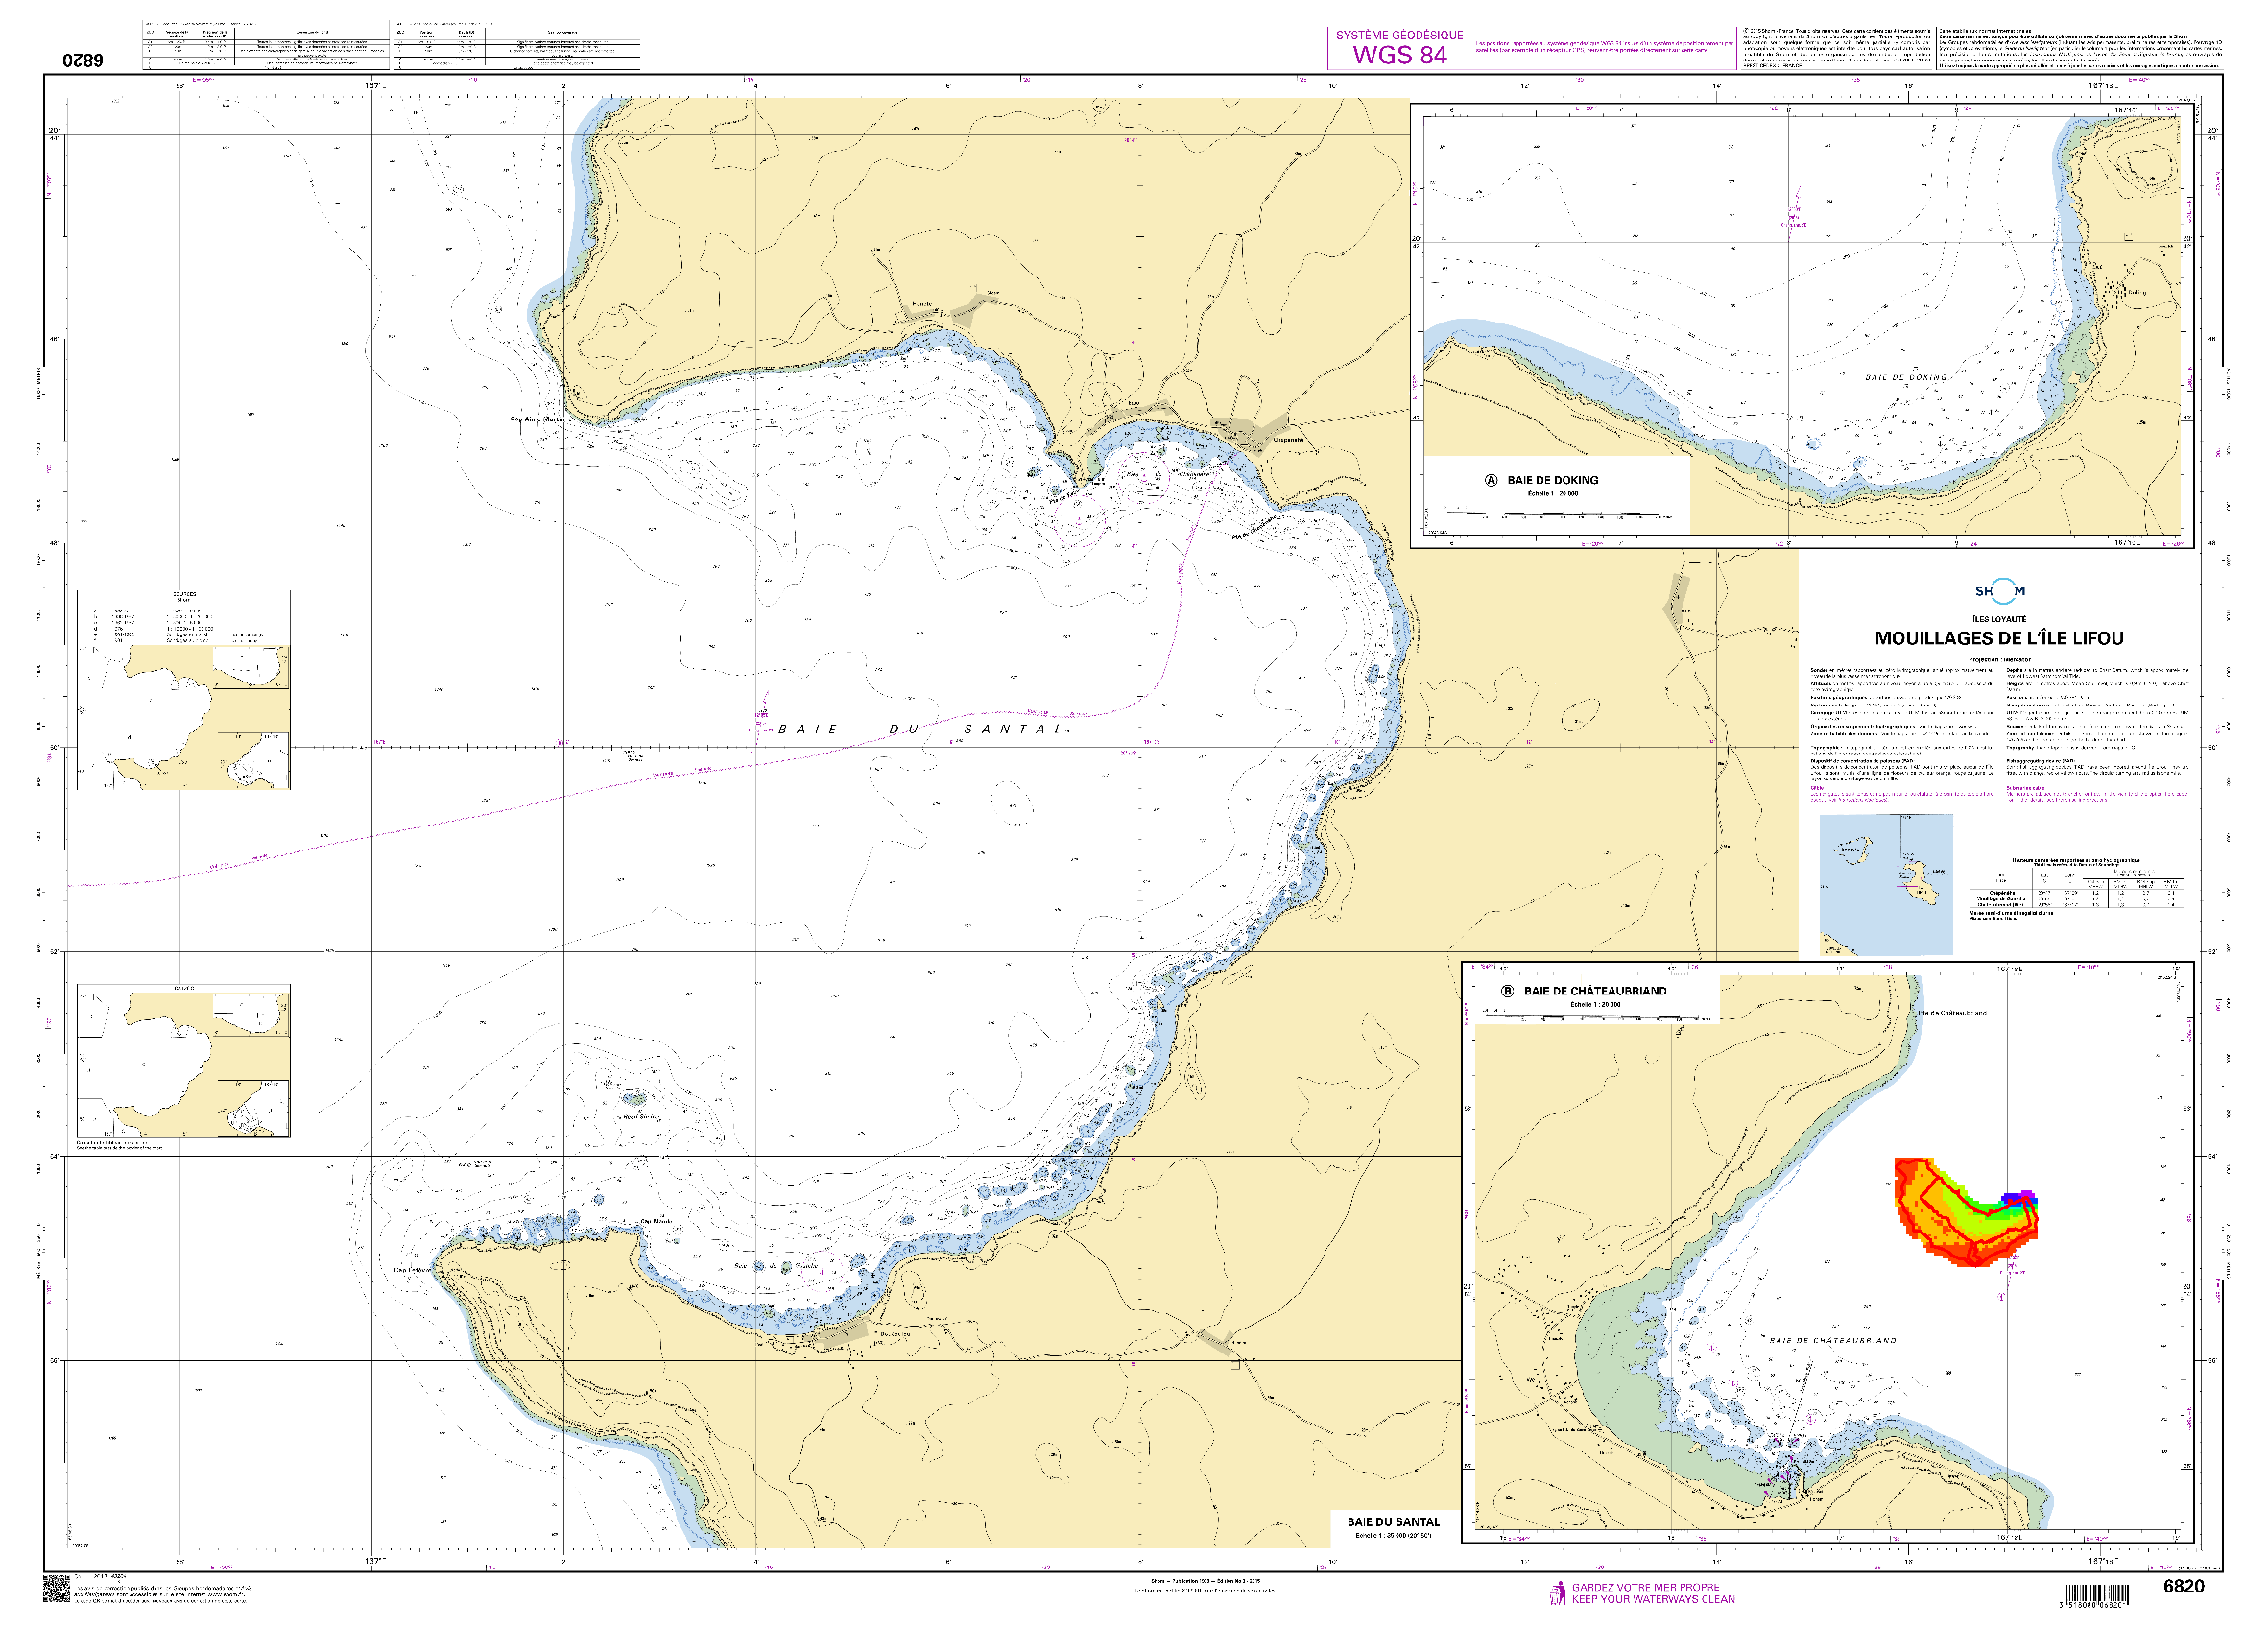Click the upside-down 6820 chart number

coord(83,60)
